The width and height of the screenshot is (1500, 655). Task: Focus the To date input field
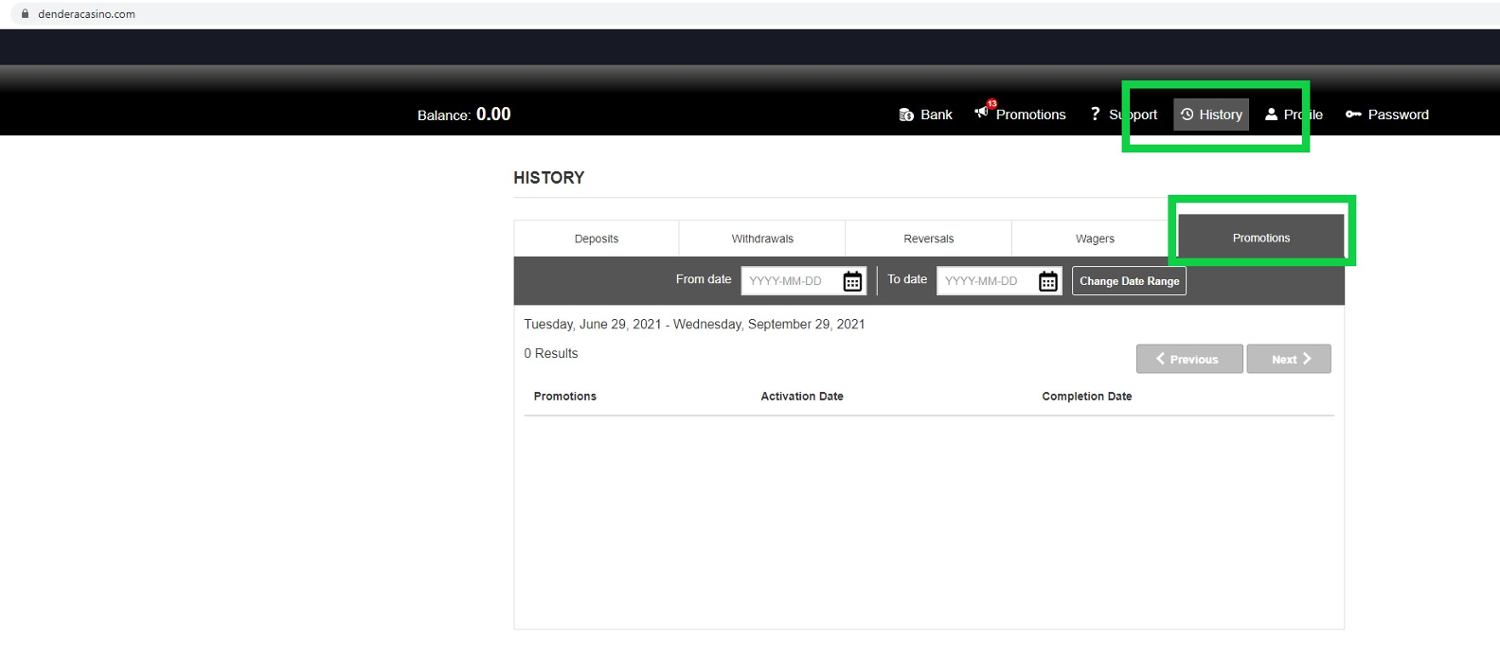pos(986,282)
